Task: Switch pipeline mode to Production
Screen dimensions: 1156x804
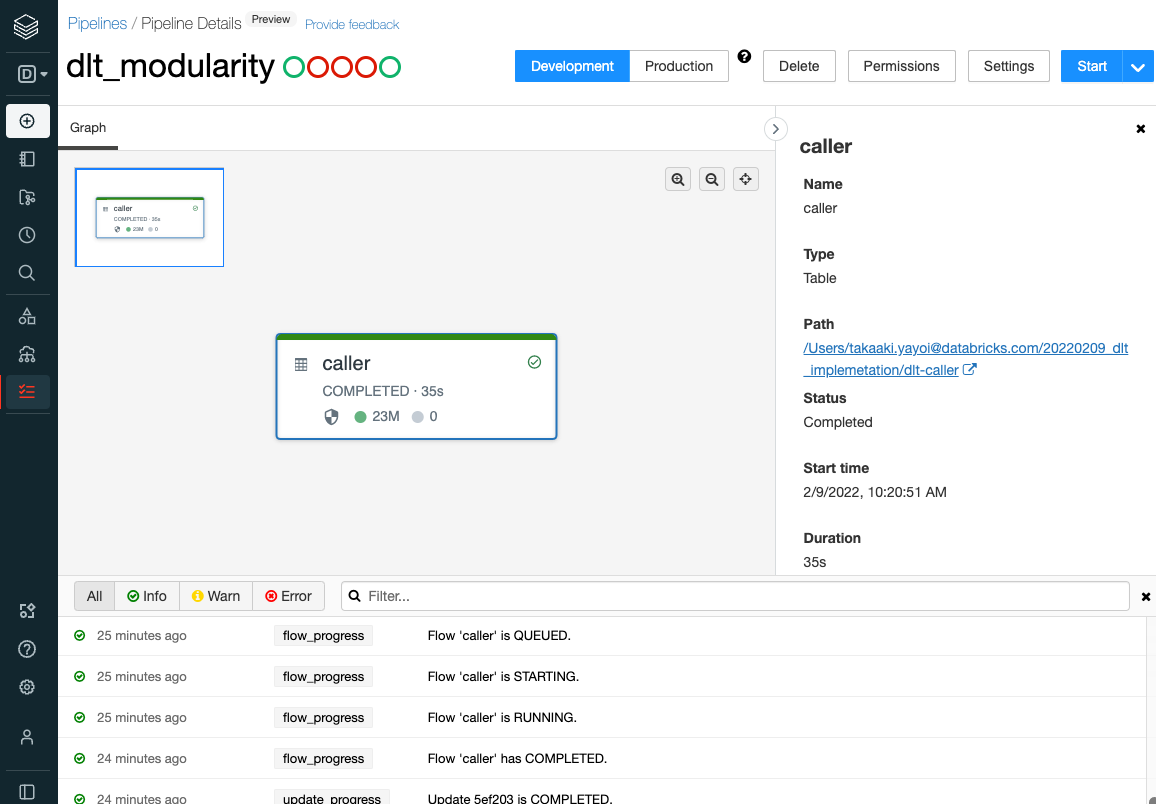Action: 679,66
